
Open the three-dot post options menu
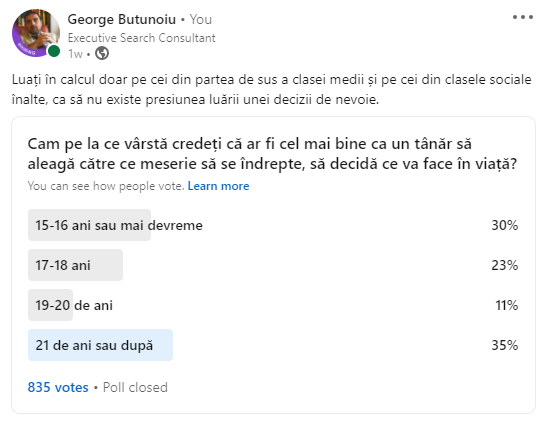pos(523,17)
